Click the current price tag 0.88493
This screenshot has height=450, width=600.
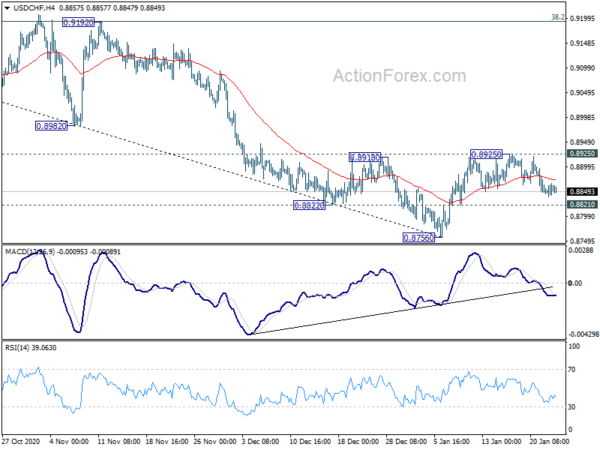click(x=582, y=192)
